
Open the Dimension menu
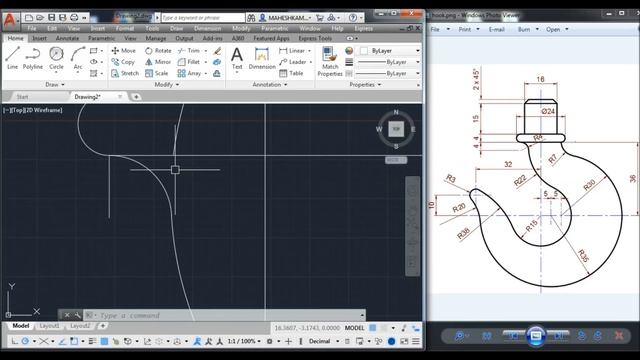207,29
